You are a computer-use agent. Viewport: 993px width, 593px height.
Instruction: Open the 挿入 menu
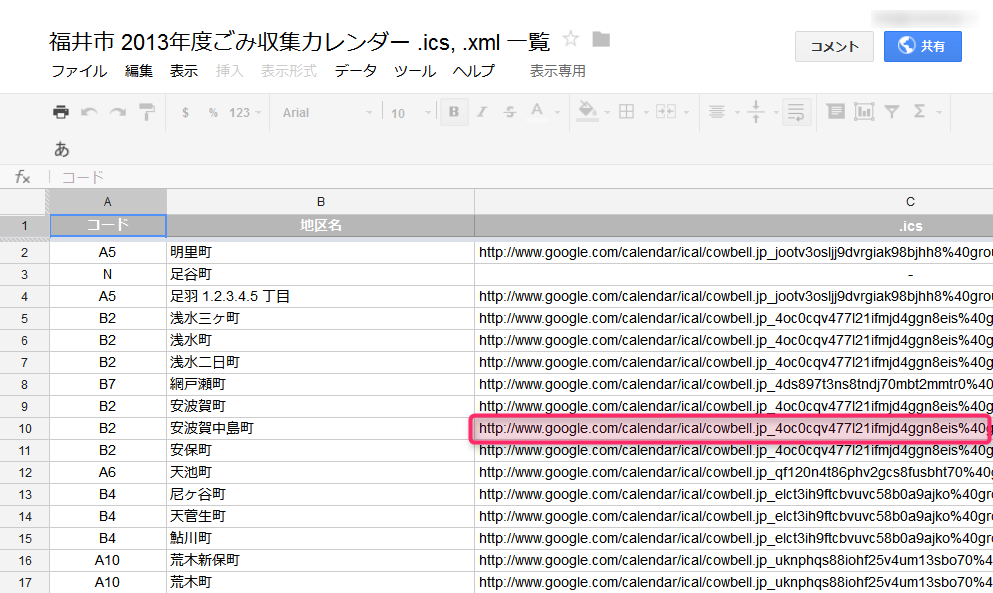(x=229, y=71)
